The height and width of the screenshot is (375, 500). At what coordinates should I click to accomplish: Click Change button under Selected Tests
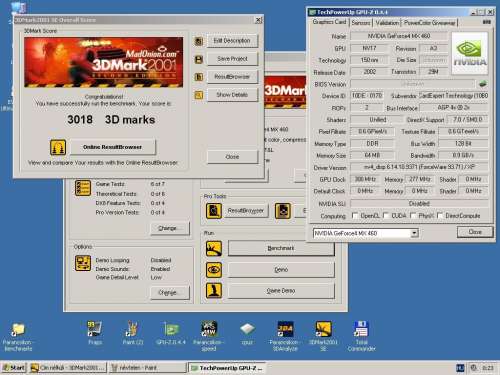[x=170, y=228]
